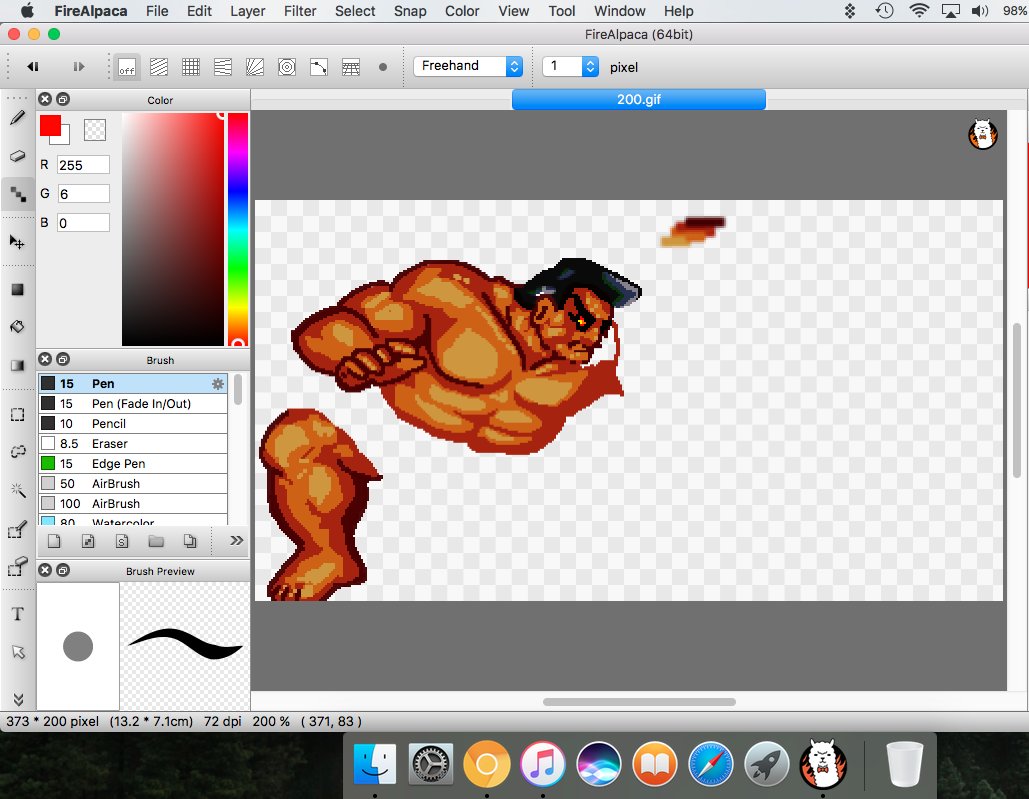Enable vanishing point snap
Viewport: 1029px width, 799px height.
click(223, 67)
